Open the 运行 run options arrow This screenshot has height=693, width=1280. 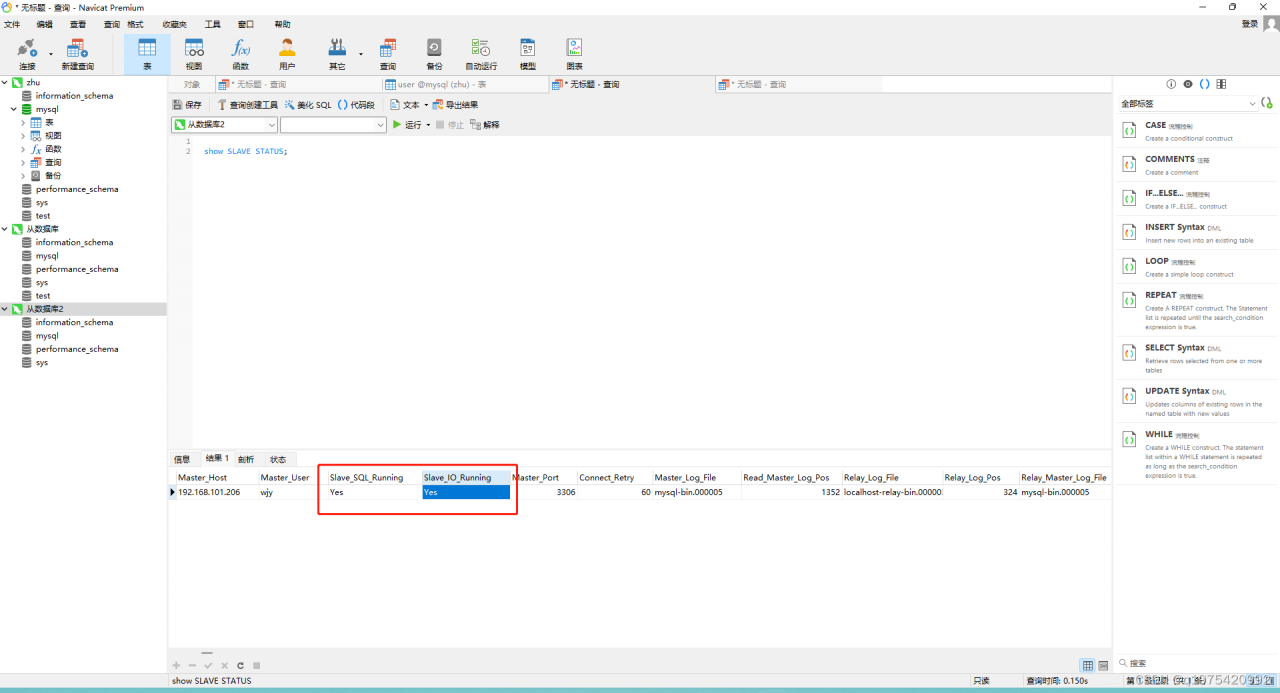[428, 125]
